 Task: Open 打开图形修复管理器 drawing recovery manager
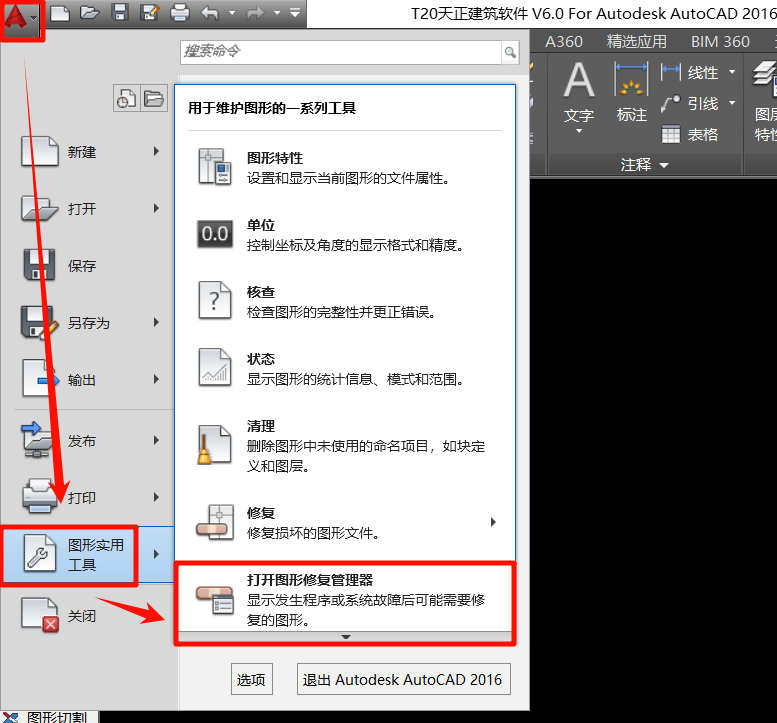345,599
